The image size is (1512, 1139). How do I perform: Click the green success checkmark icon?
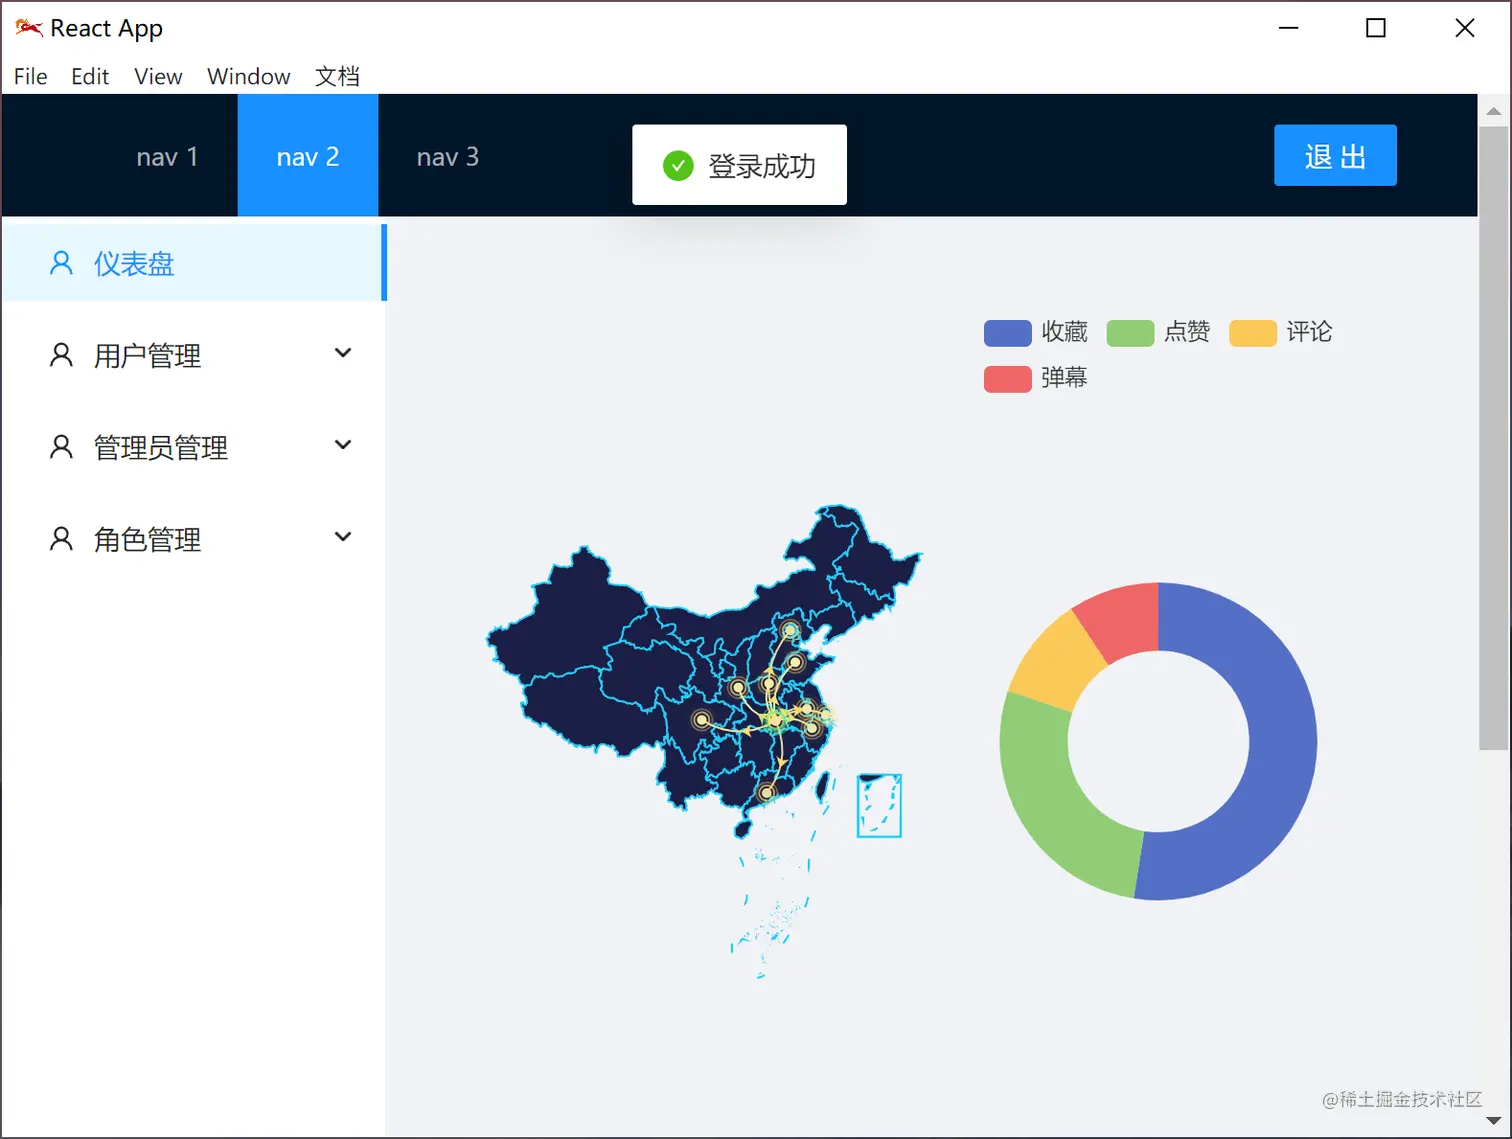pyautogui.click(x=678, y=166)
